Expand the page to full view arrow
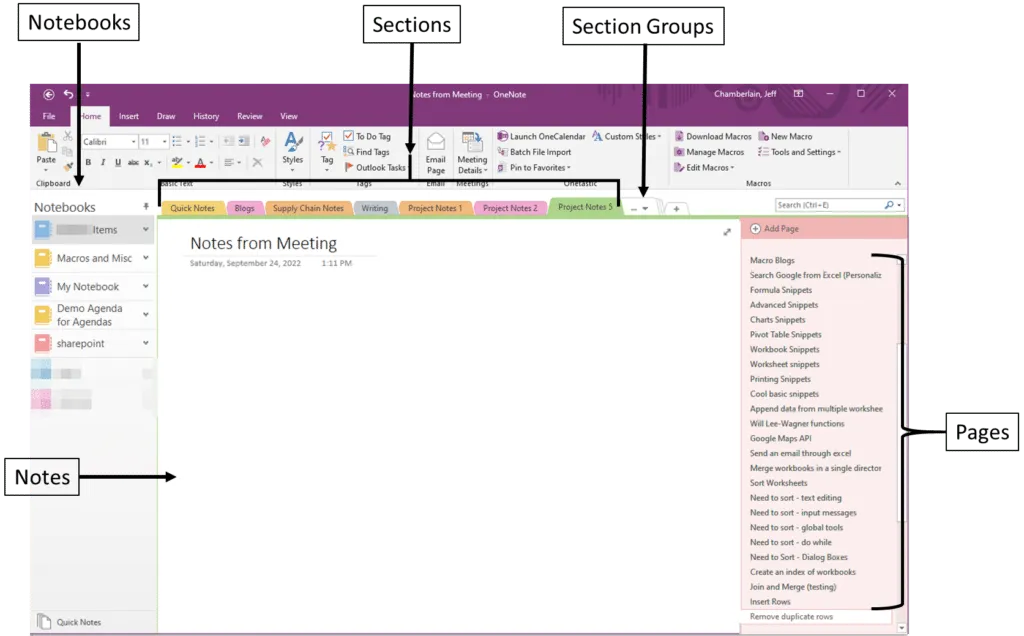1024x636 pixels. click(727, 232)
